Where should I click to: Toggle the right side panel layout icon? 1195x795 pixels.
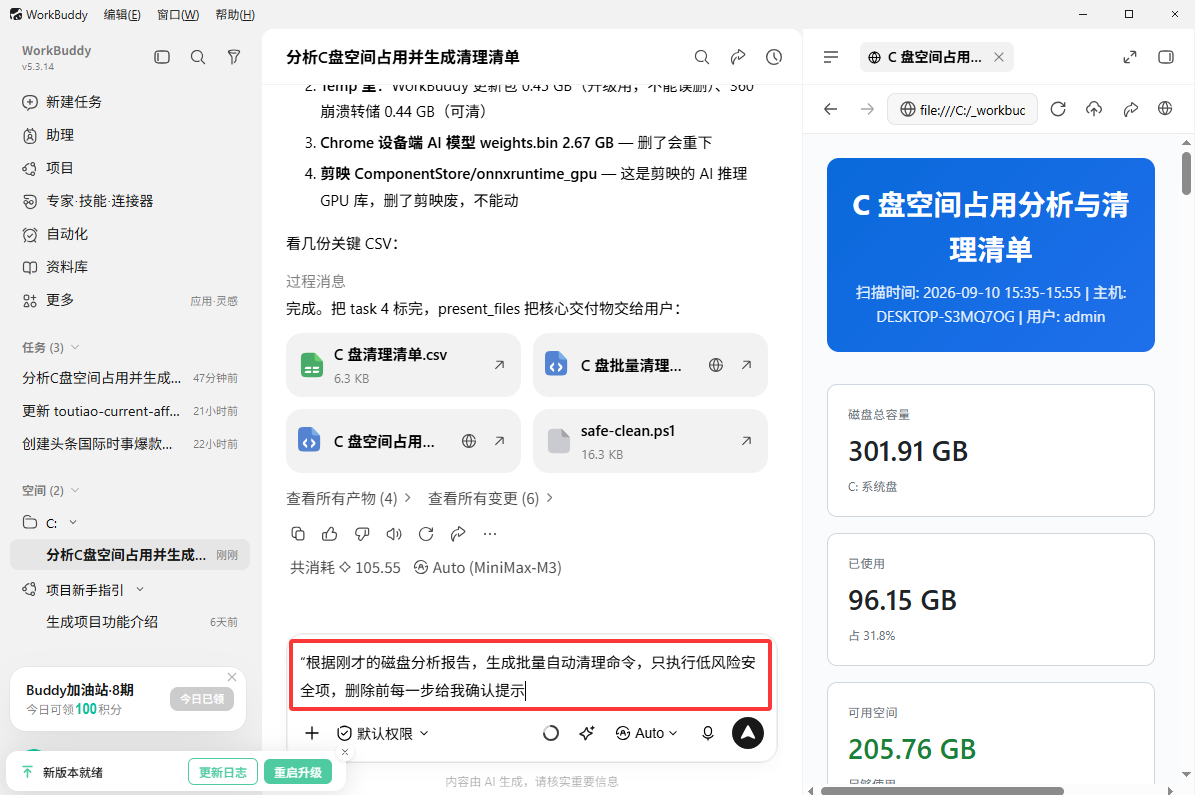1165,57
